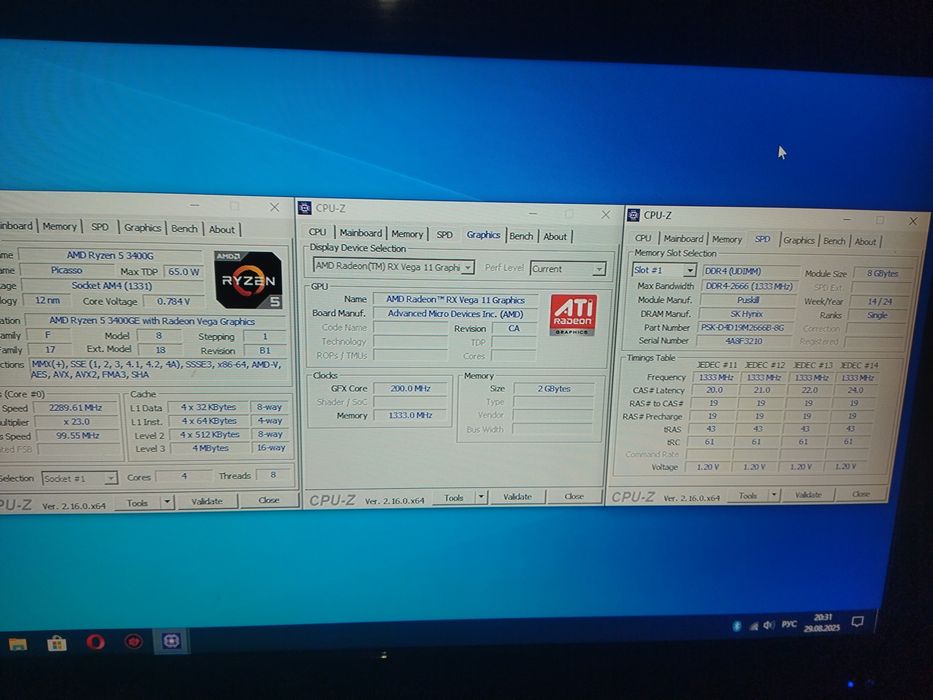This screenshot has height=700, width=933.
Task: Open the notification center icon
Action: click(x=857, y=622)
